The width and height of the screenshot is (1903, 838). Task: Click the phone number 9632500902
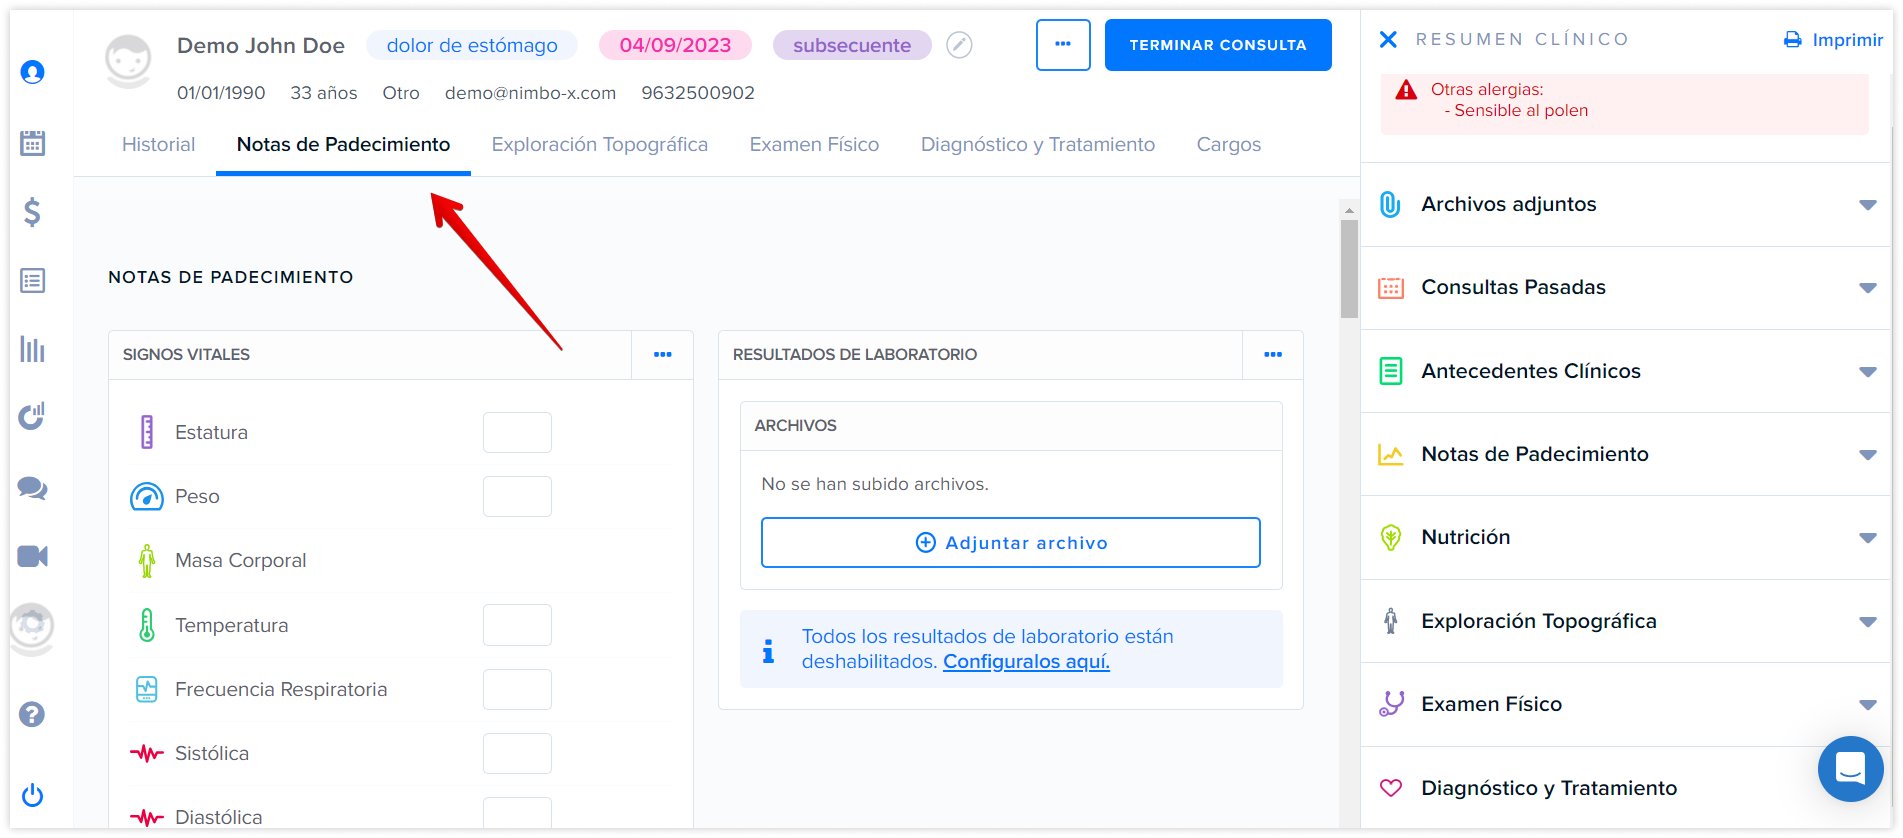(x=698, y=93)
